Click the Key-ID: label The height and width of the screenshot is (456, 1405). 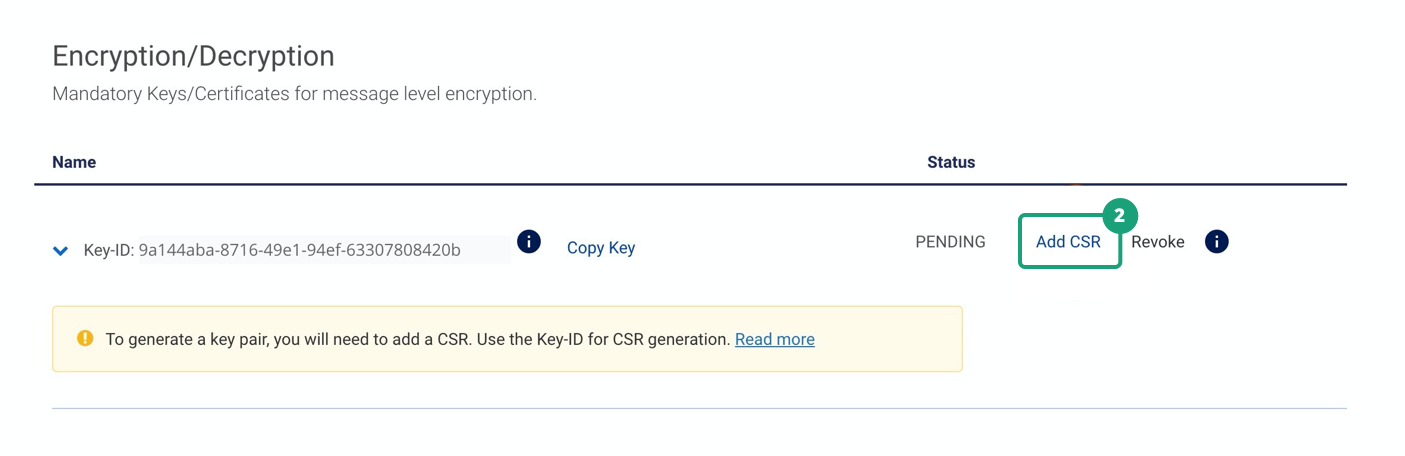(109, 250)
